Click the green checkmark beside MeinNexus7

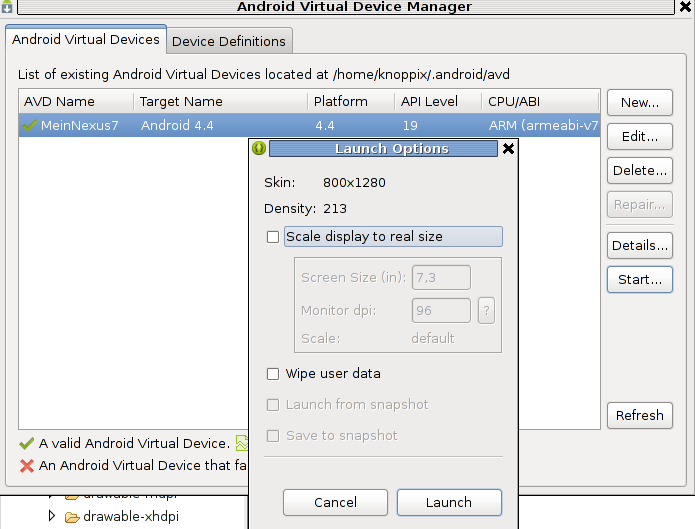[x=29, y=125]
